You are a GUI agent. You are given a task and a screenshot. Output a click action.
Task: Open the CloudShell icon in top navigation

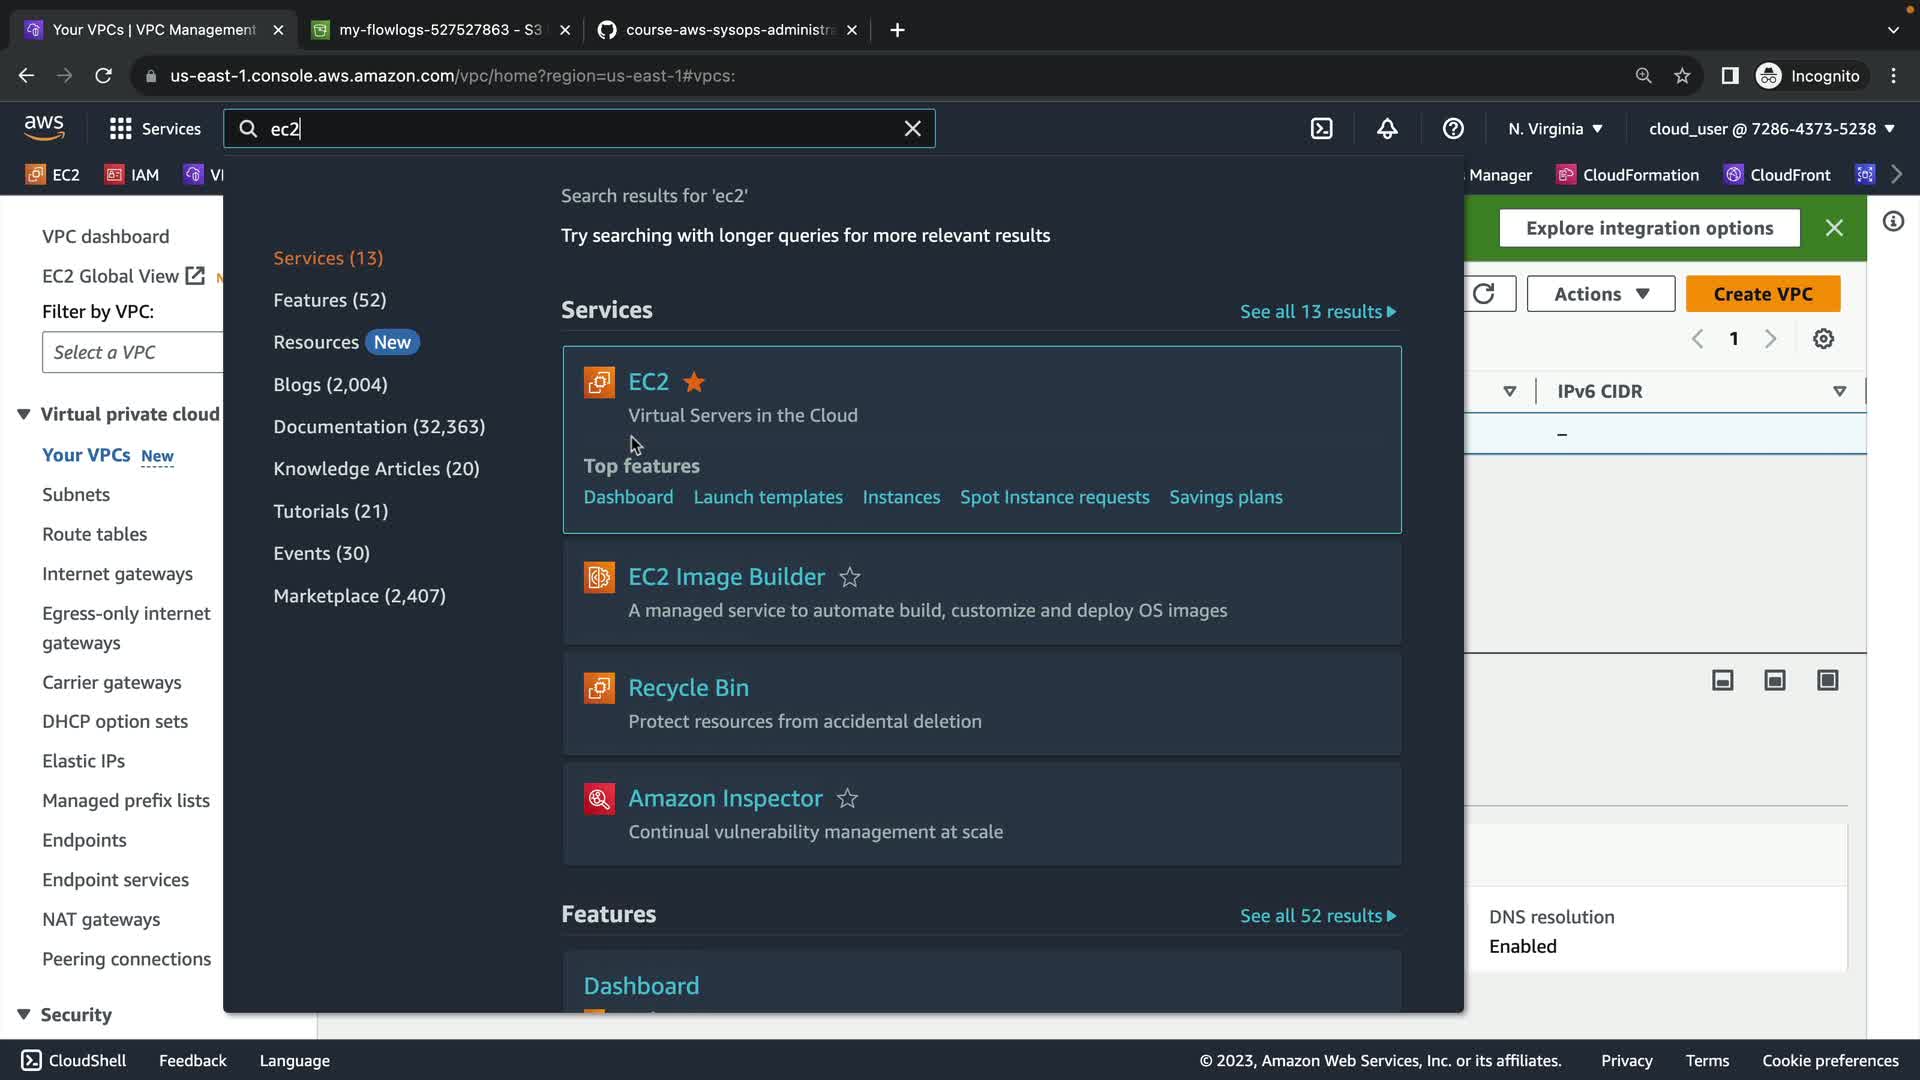tap(1321, 129)
